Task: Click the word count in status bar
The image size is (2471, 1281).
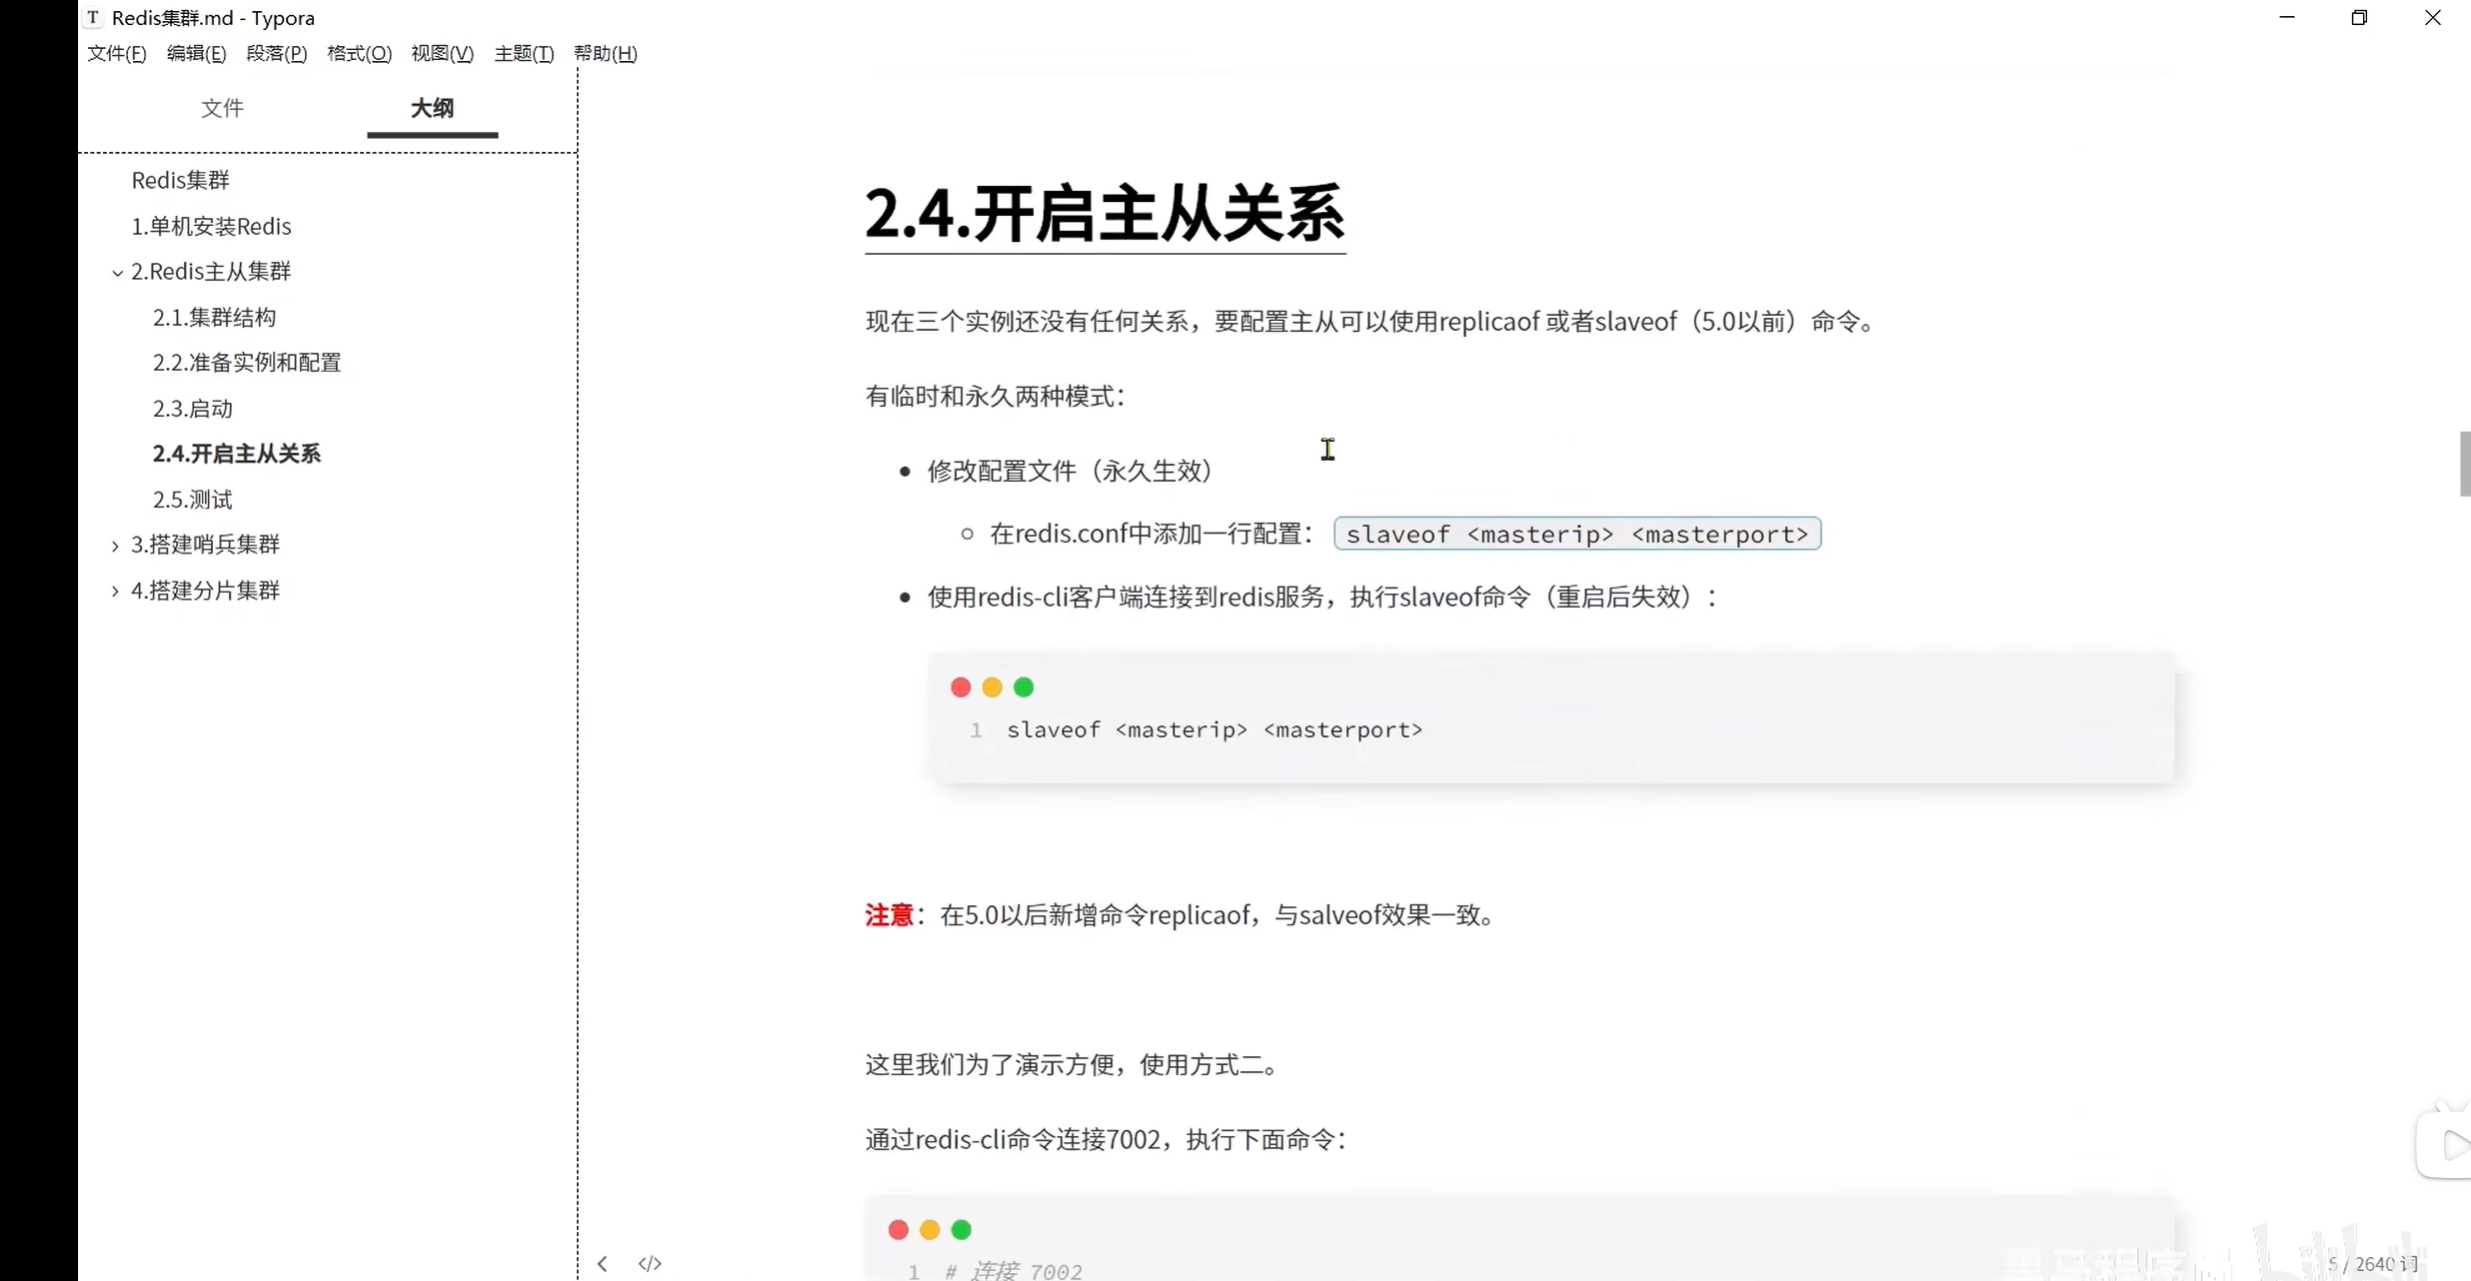Action: click(x=2371, y=1264)
